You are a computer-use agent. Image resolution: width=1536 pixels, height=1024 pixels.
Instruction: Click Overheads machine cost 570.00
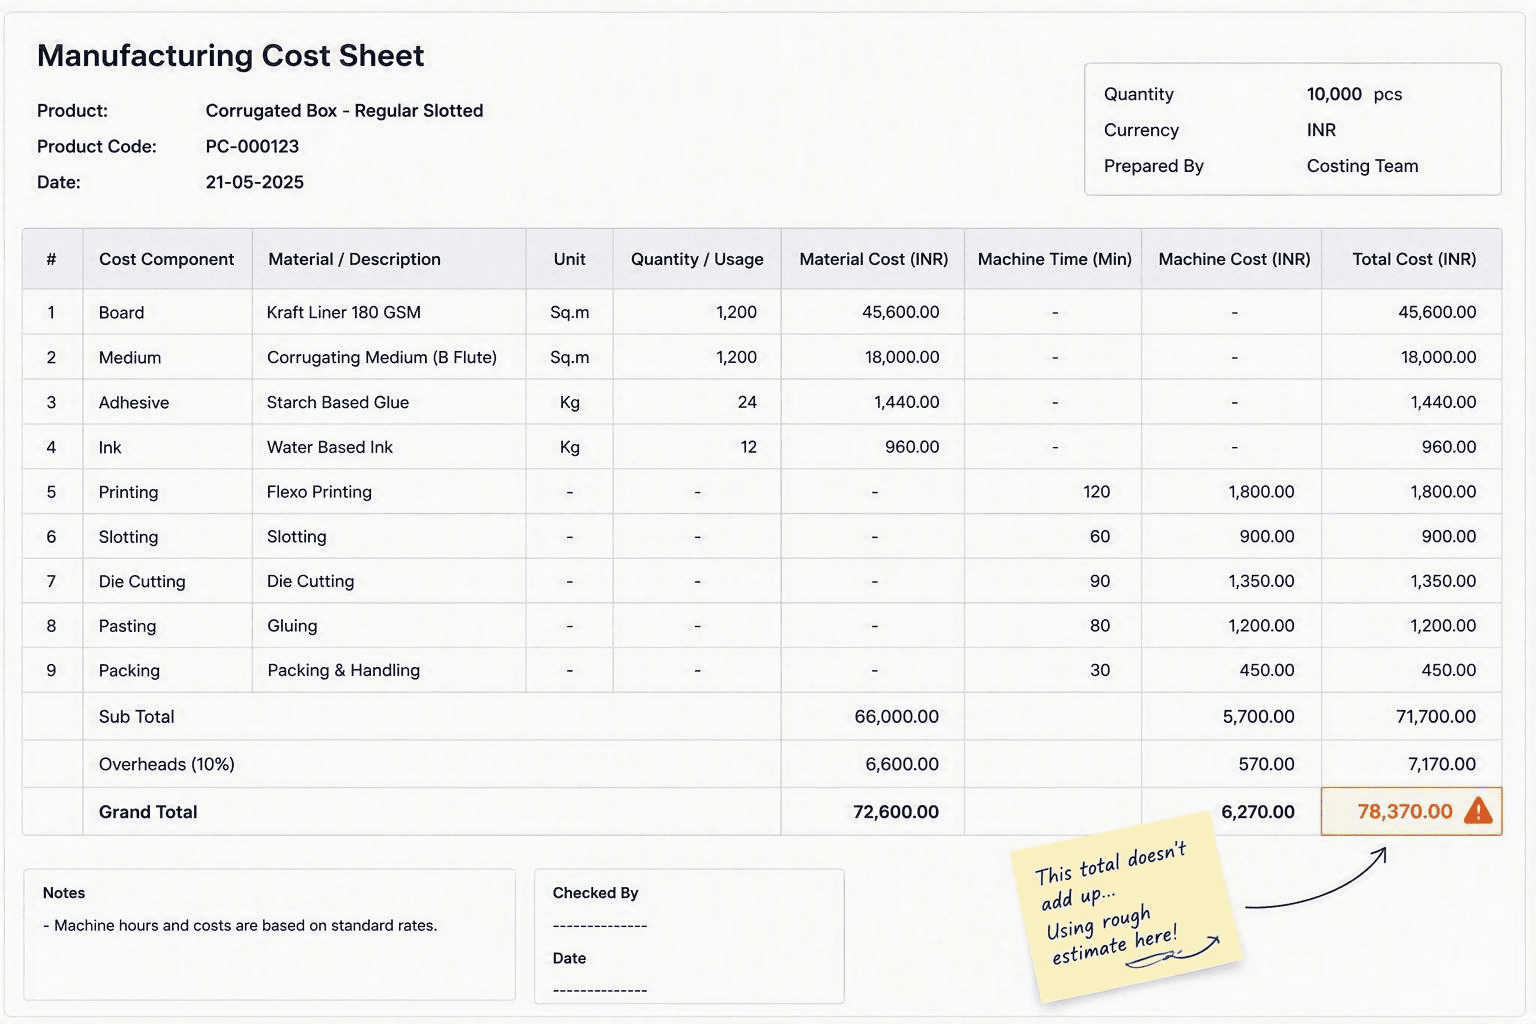point(1266,765)
